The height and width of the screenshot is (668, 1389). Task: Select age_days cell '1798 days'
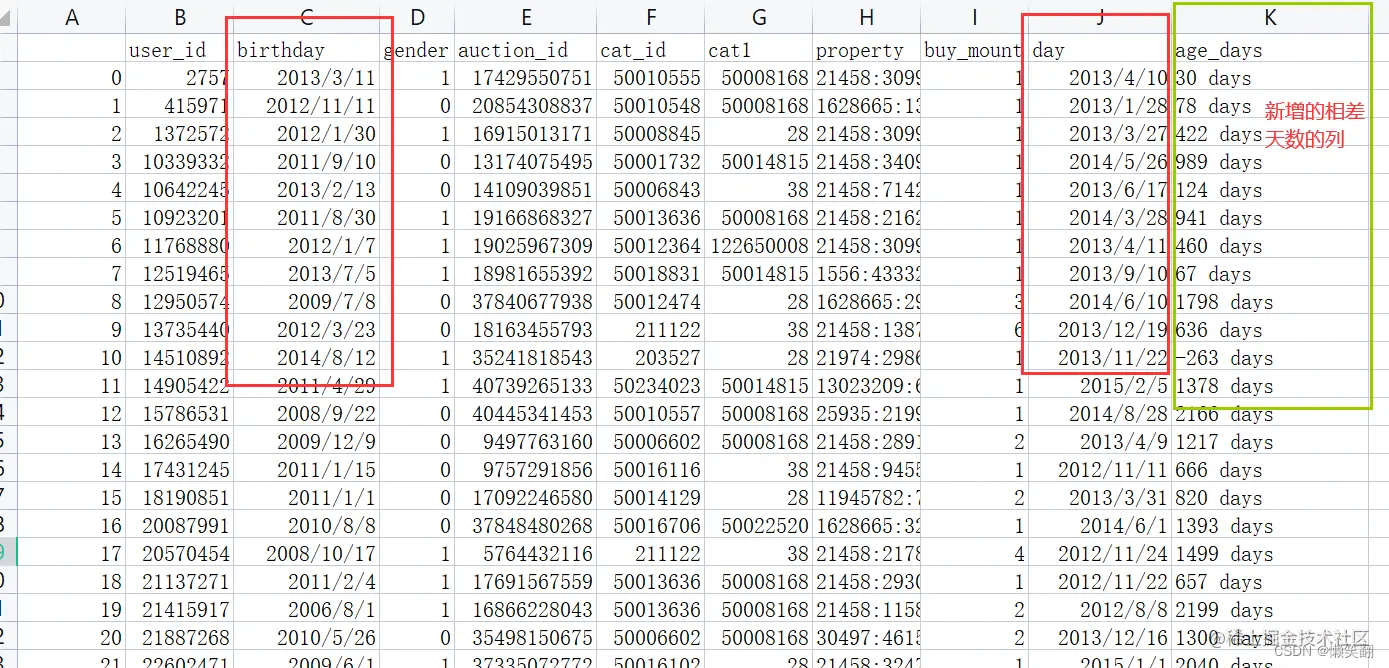1270,302
